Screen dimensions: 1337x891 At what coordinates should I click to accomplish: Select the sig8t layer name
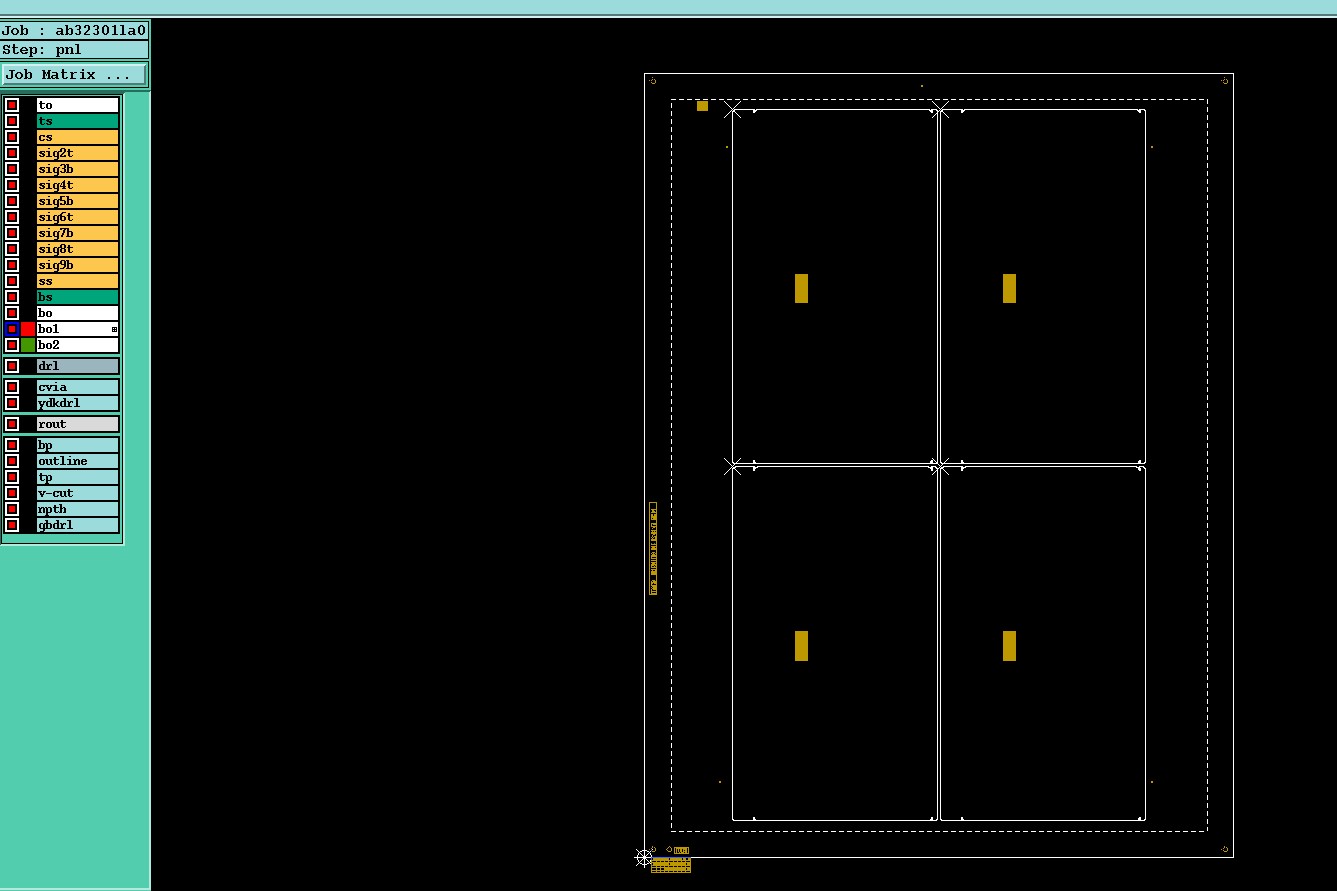coord(78,249)
